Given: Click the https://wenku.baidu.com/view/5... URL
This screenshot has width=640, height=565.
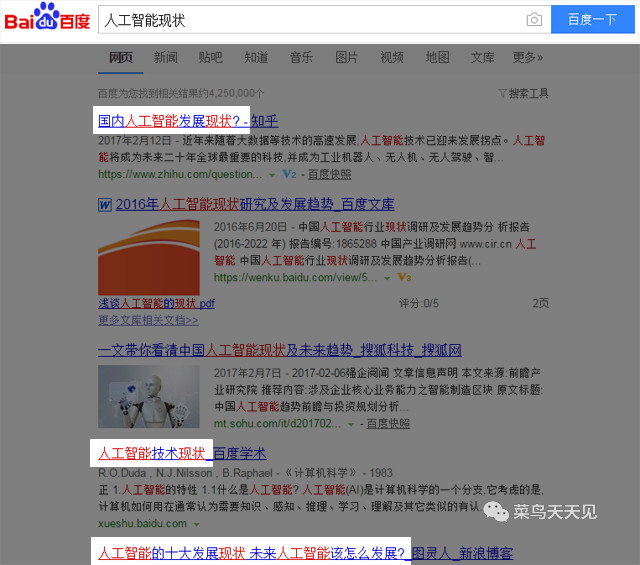Looking at the screenshot, I should [296, 278].
